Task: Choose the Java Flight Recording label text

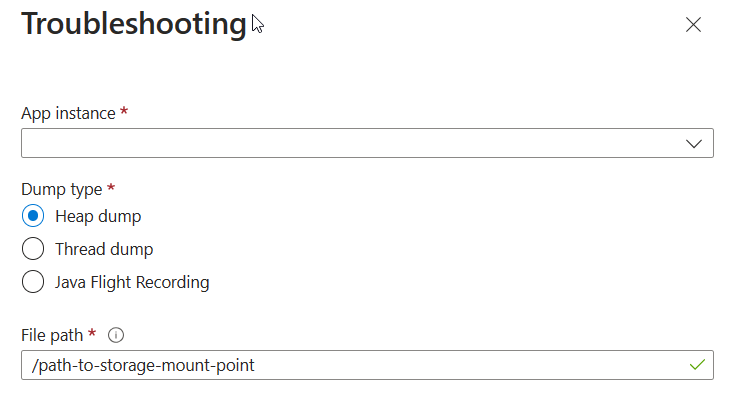Action: tap(132, 282)
